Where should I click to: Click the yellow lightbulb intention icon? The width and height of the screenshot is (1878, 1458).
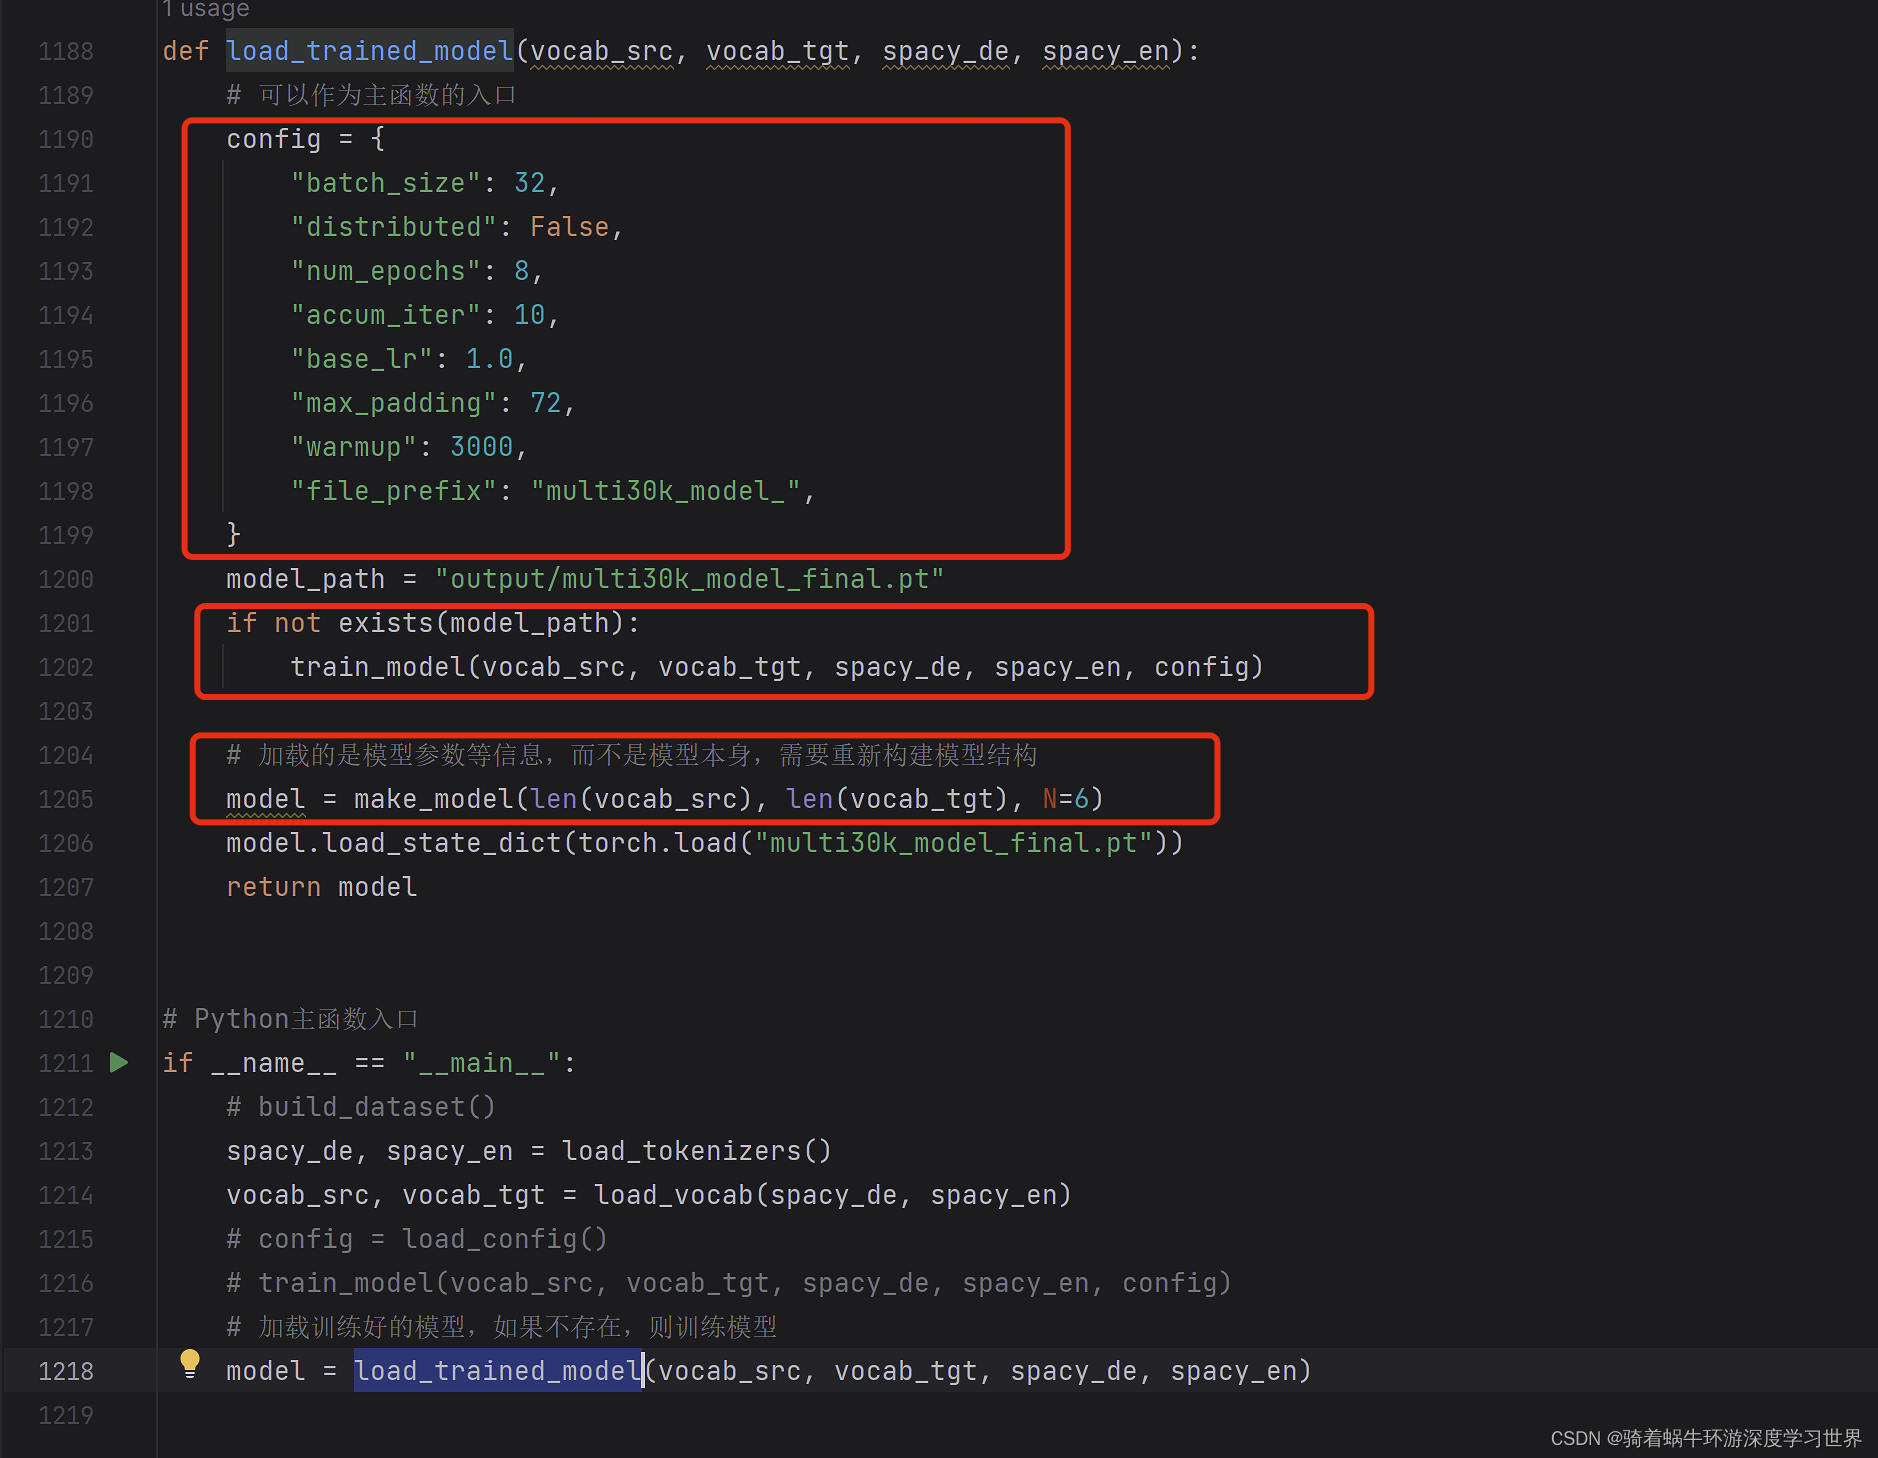pyautogui.click(x=189, y=1364)
